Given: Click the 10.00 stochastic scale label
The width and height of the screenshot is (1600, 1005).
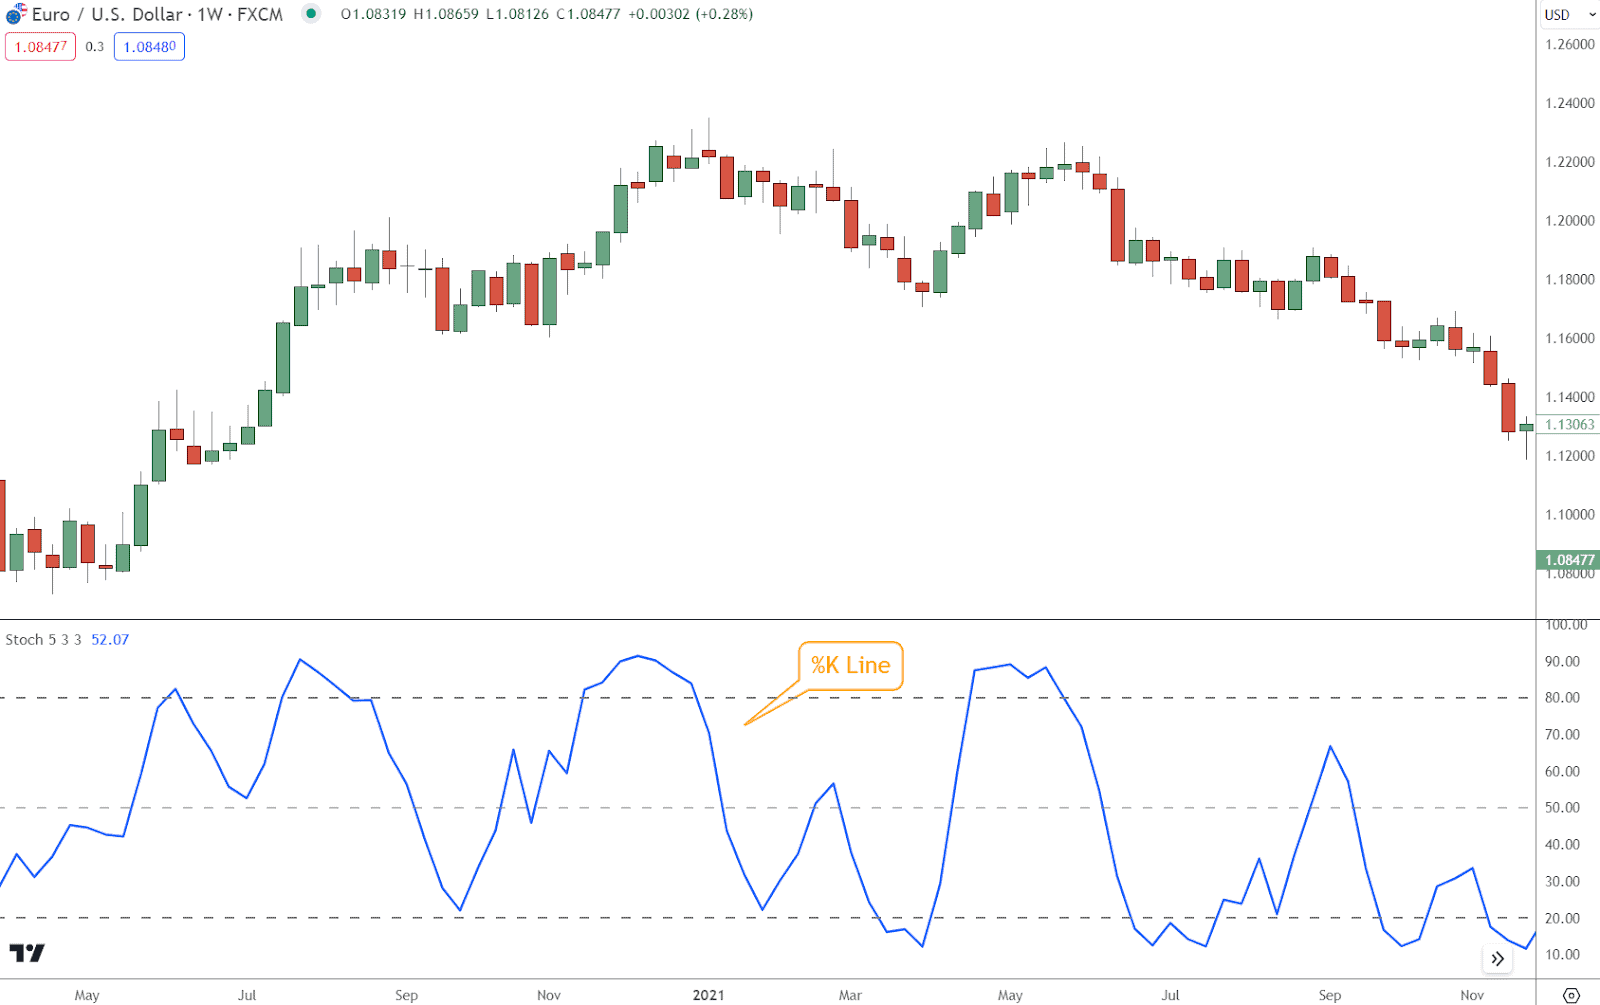Looking at the screenshot, I should [1562, 955].
